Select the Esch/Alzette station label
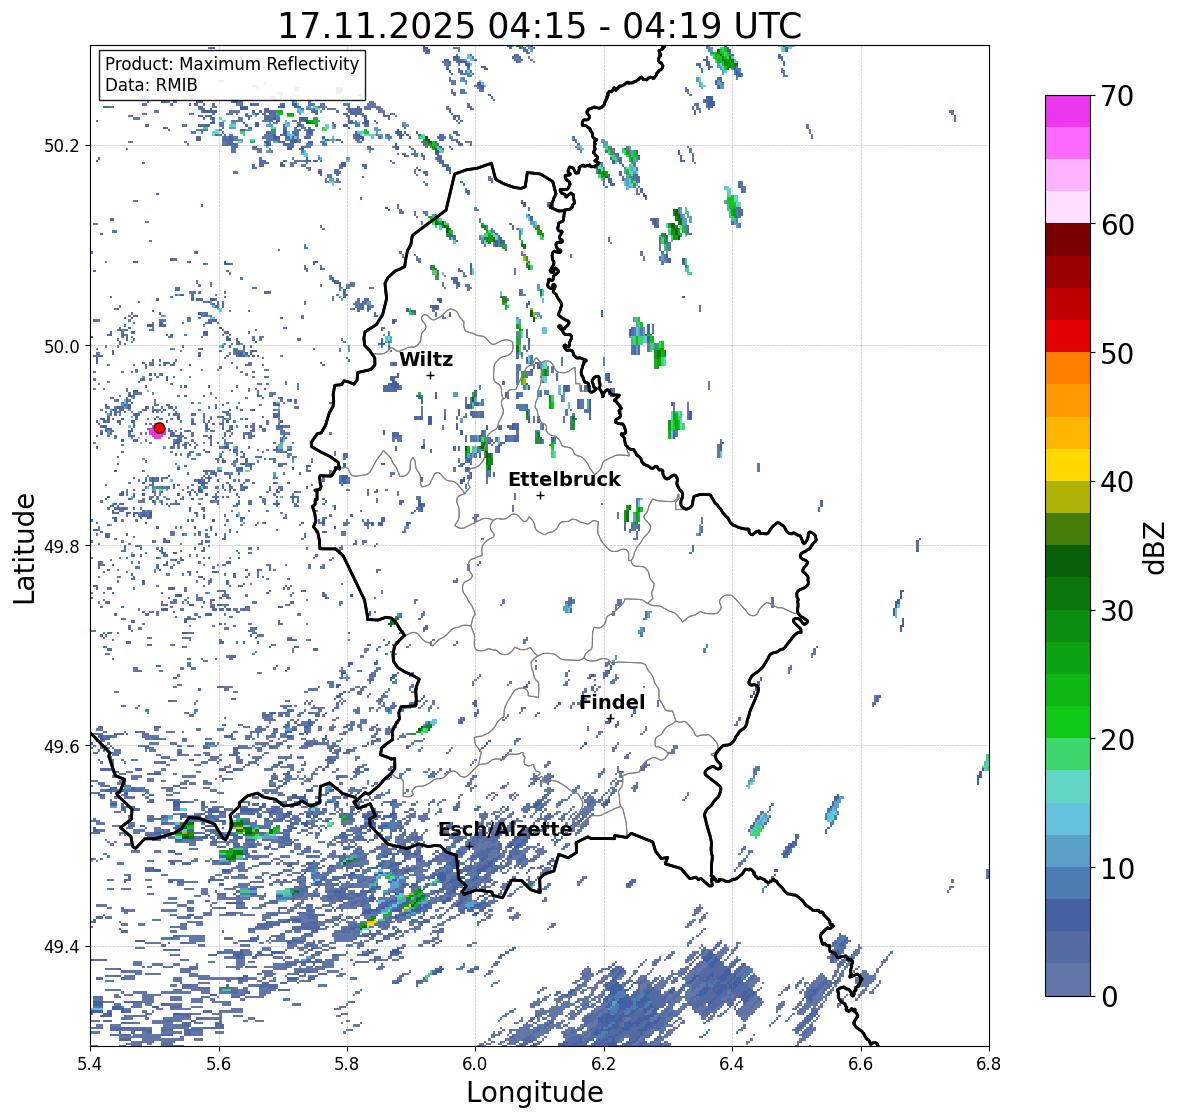Screen dimensions: 1179x1117 [x=505, y=829]
